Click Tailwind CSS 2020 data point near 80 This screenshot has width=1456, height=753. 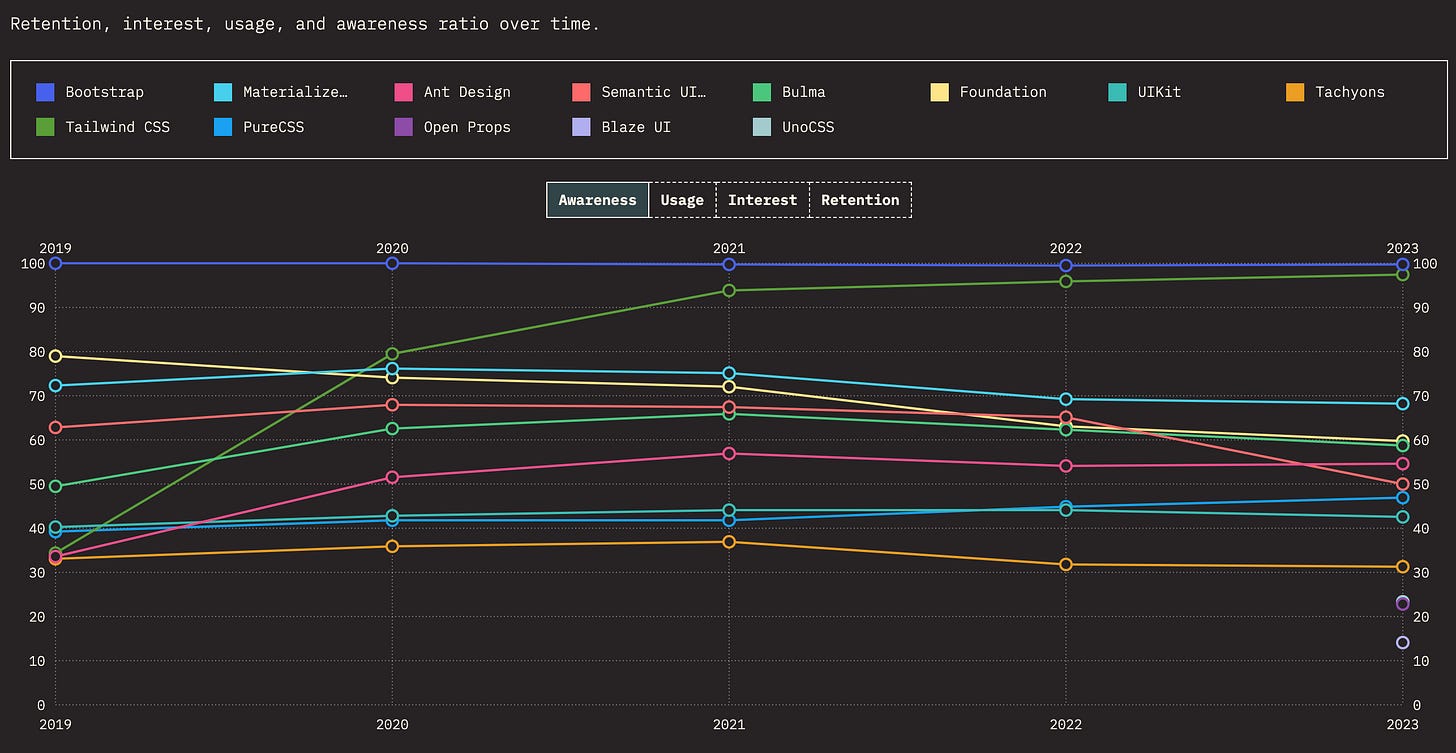tap(392, 354)
